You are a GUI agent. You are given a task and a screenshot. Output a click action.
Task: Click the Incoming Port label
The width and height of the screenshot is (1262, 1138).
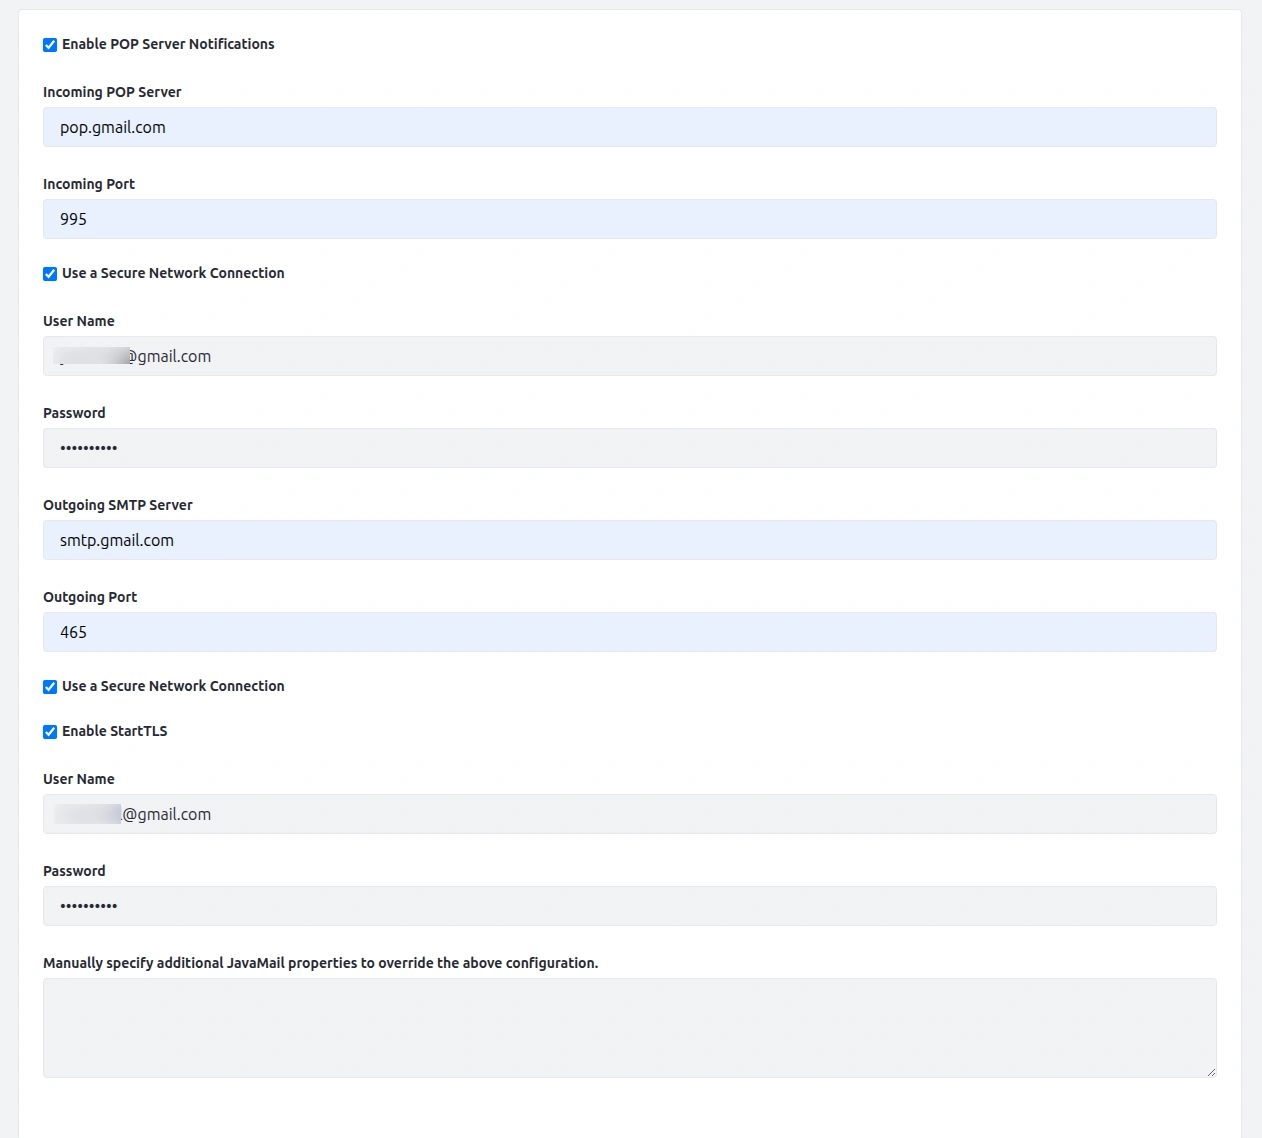[x=89, y=184]
